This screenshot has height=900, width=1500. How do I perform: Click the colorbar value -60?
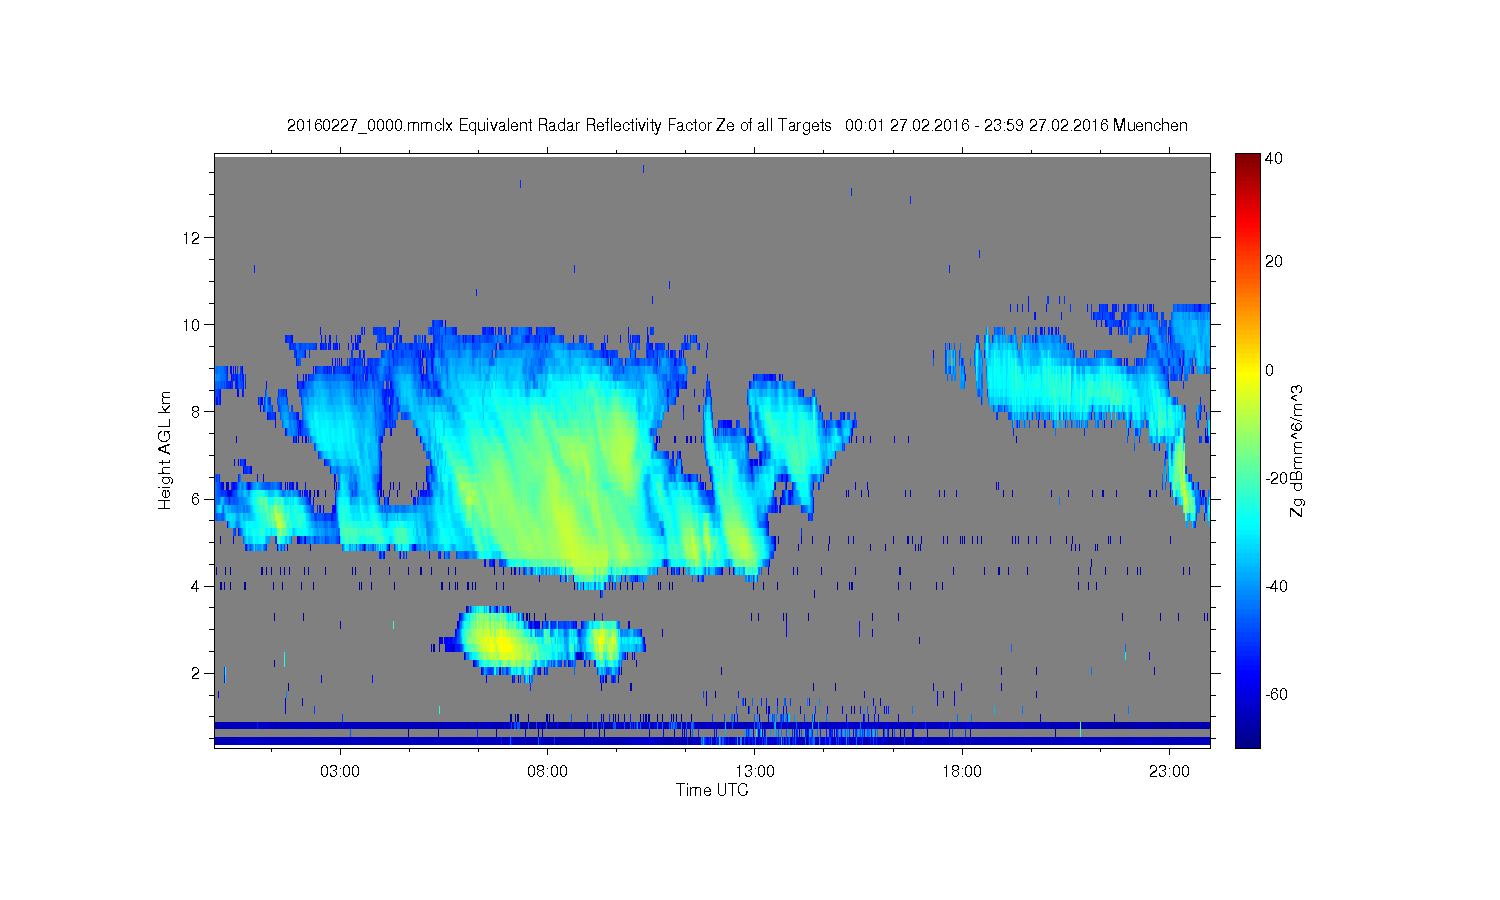(1276, 694)
